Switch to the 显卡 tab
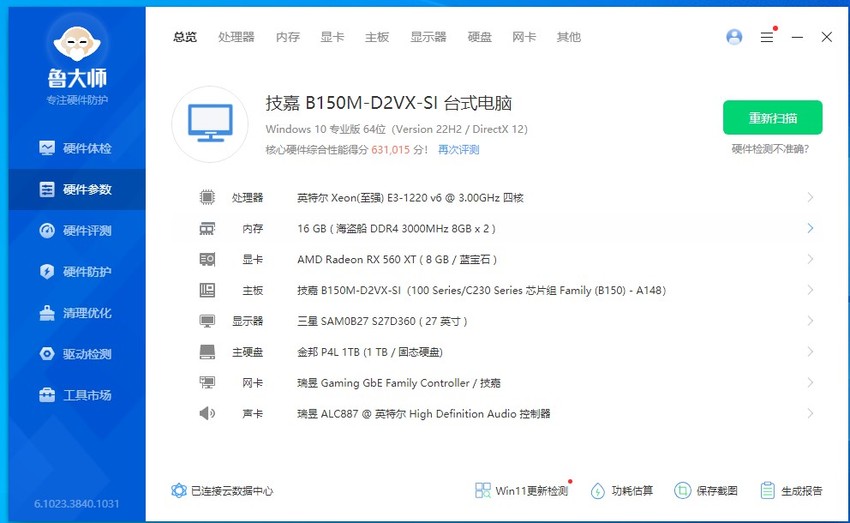Image resolution: width=850 pixels, height=523 pixels. tap(332, 37)
